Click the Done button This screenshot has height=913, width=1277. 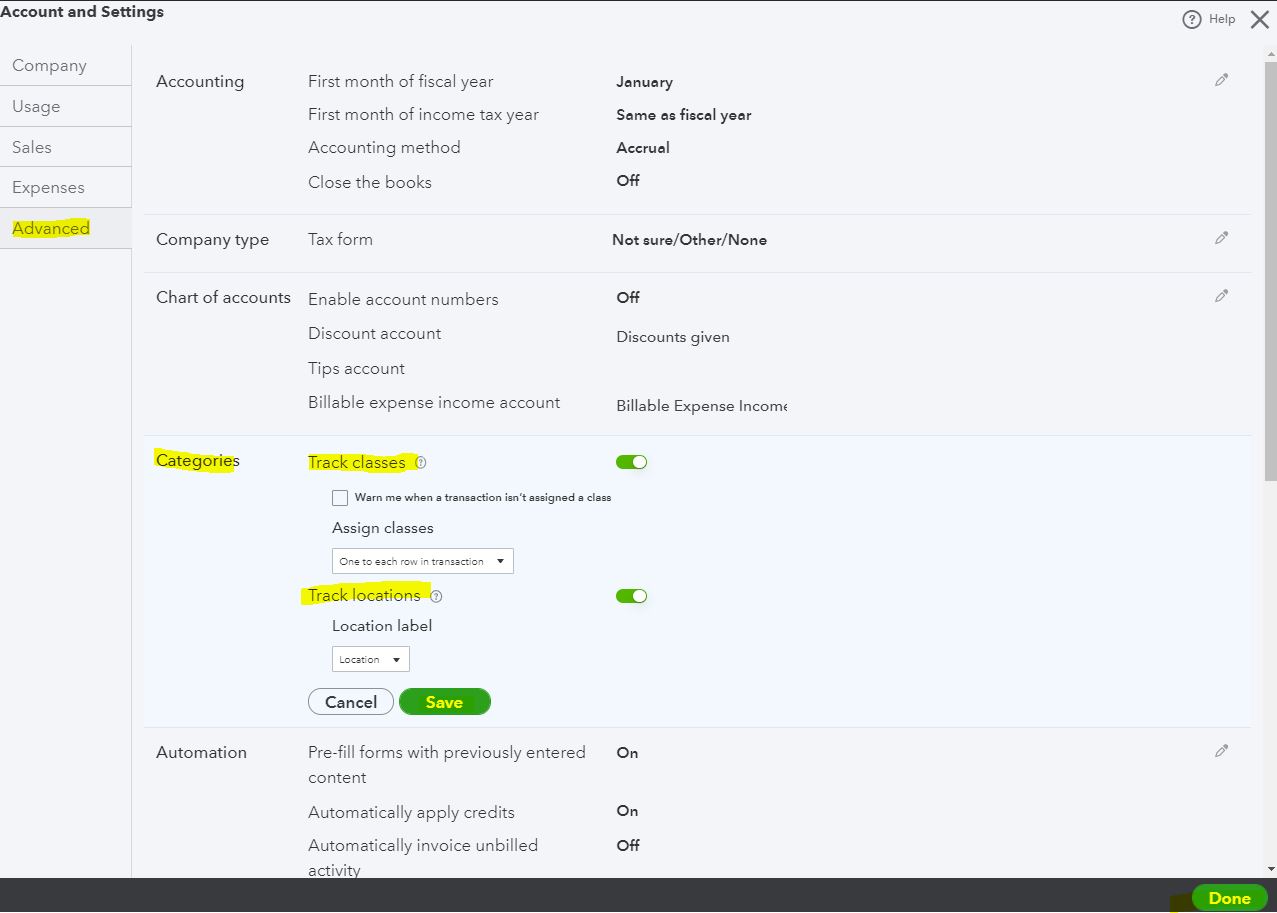tap(1228, 898)
